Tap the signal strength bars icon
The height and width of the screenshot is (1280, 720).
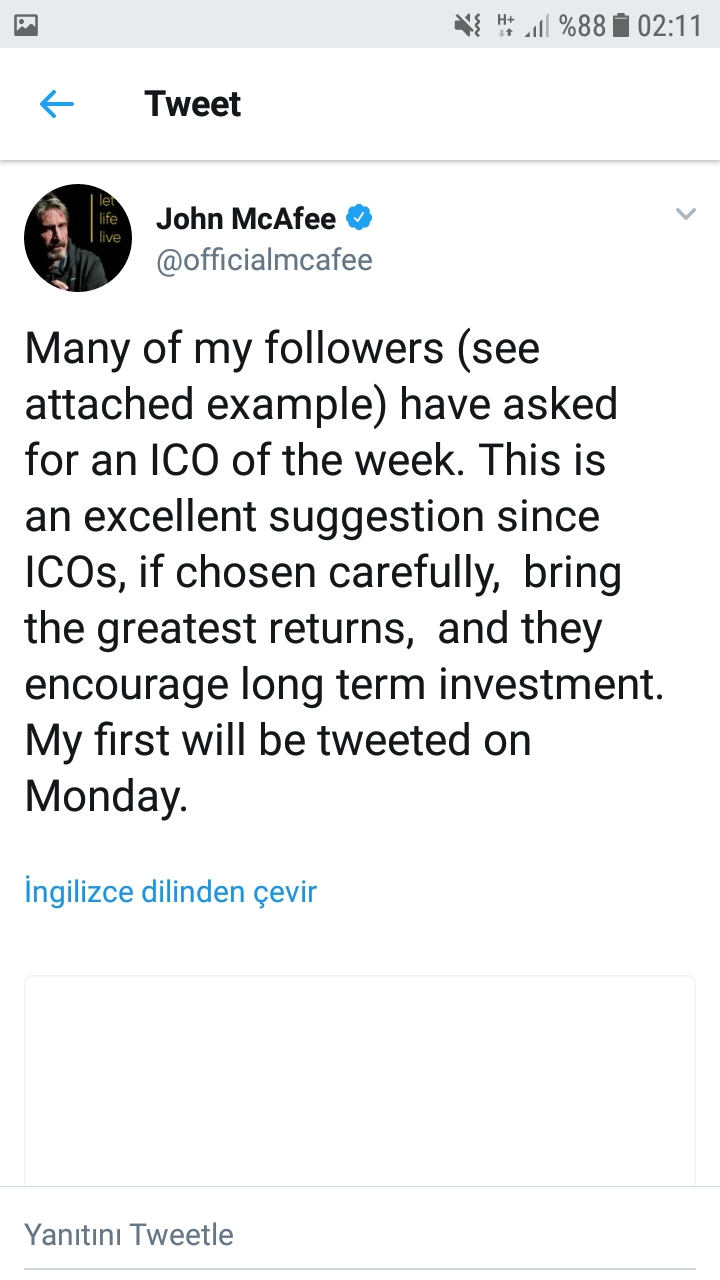tap(538, 26)
